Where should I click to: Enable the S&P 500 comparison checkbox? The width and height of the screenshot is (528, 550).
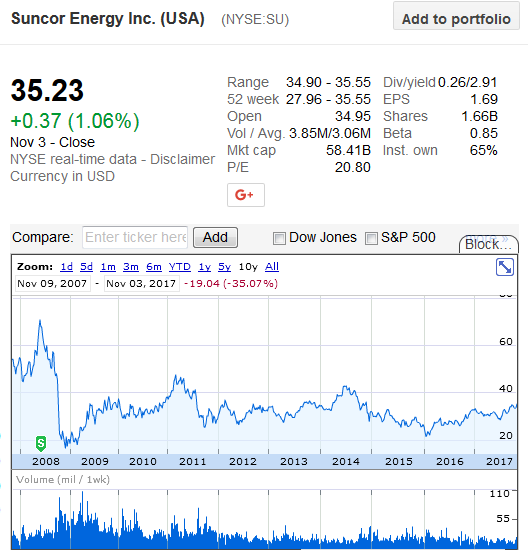(x=371, y=238)
